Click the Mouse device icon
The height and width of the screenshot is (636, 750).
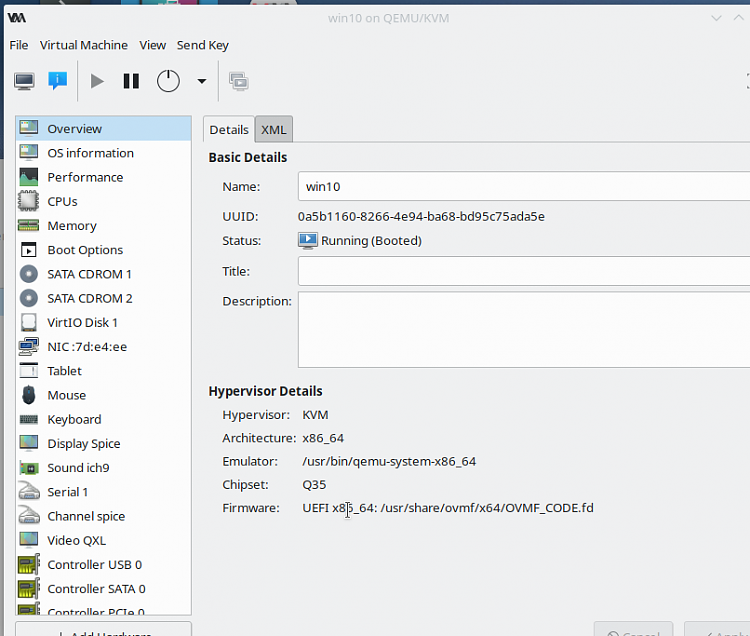[x=29, y=395]
